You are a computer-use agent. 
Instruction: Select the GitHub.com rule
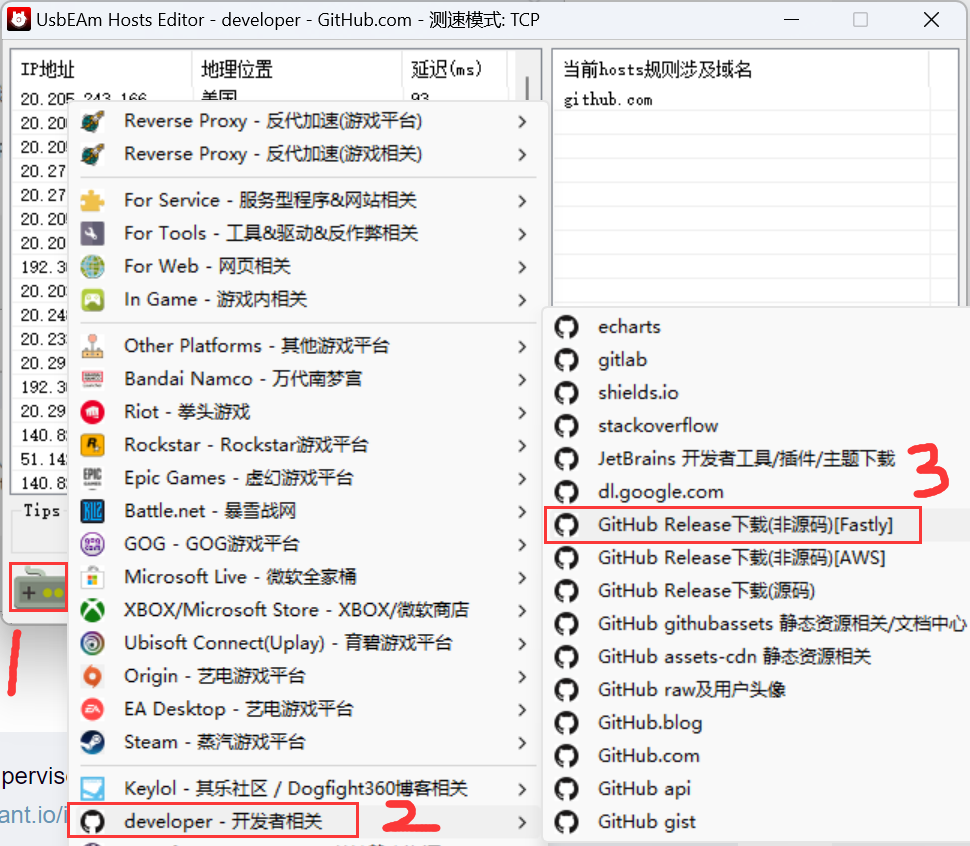[757, 756]
